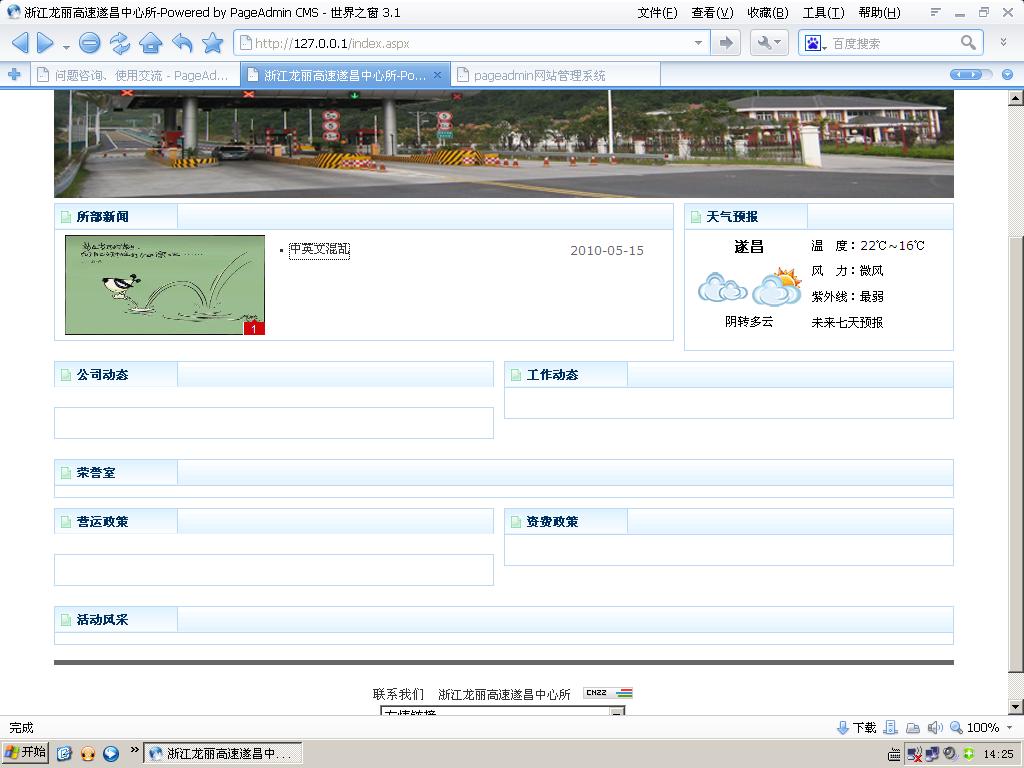The width and height of the screenshot is (1024, 768).
Task: Click the 荣誉室 section heading
Action: [96, 473]
